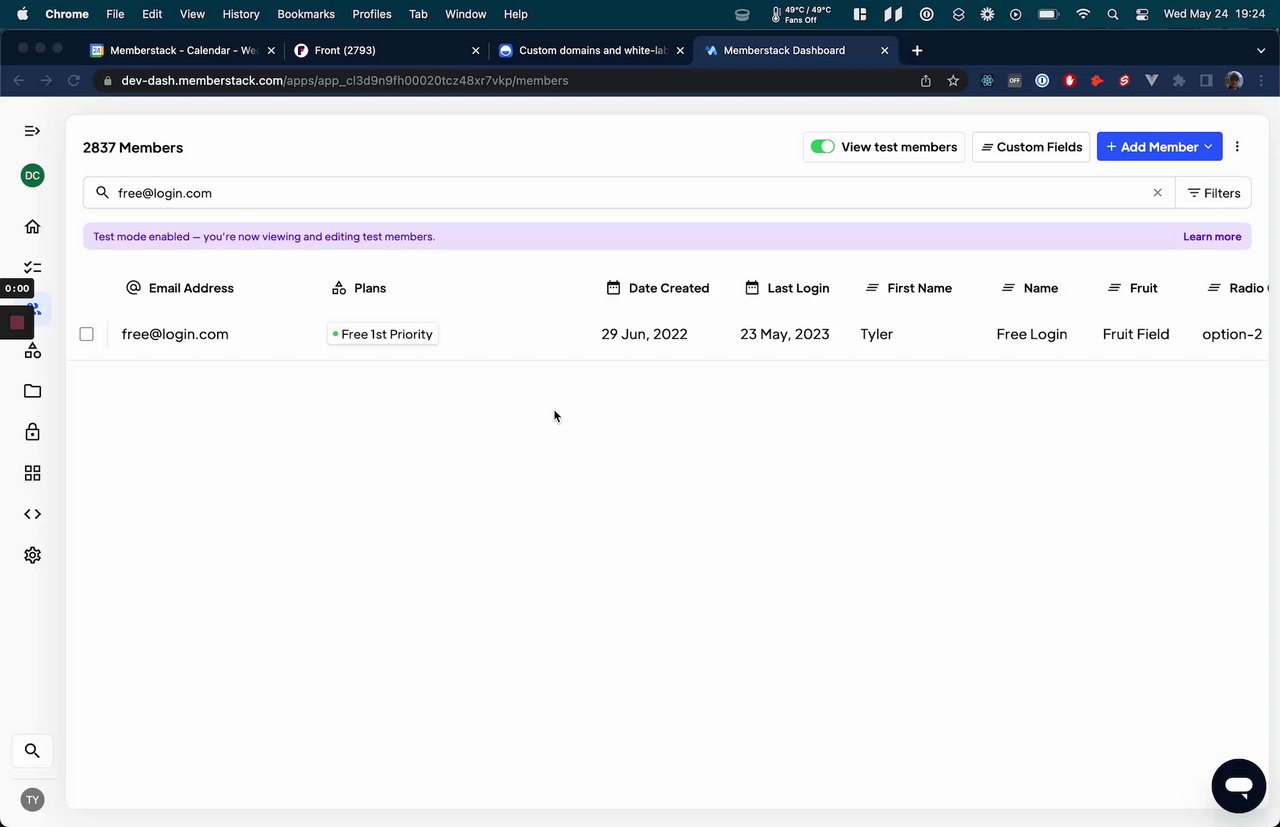Open the Wi-Fi status menu
Viewport: 1280px width, 827px height.
[1083, 14]
